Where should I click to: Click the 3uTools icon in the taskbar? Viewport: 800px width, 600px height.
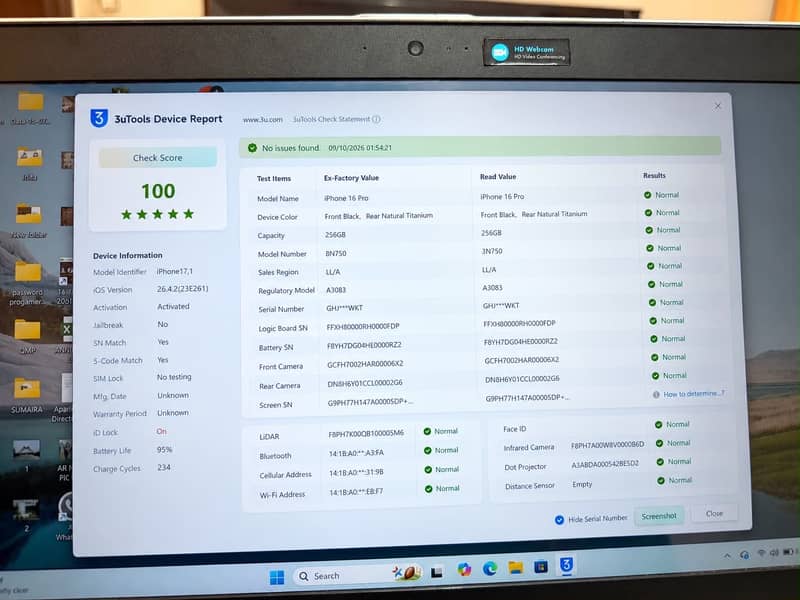(566, 565)
